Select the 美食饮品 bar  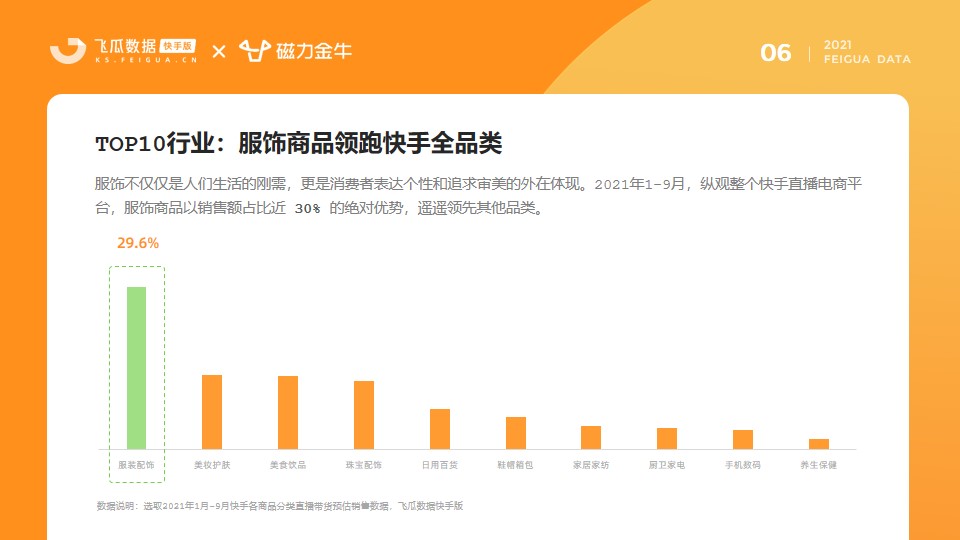tap(288, 413)
